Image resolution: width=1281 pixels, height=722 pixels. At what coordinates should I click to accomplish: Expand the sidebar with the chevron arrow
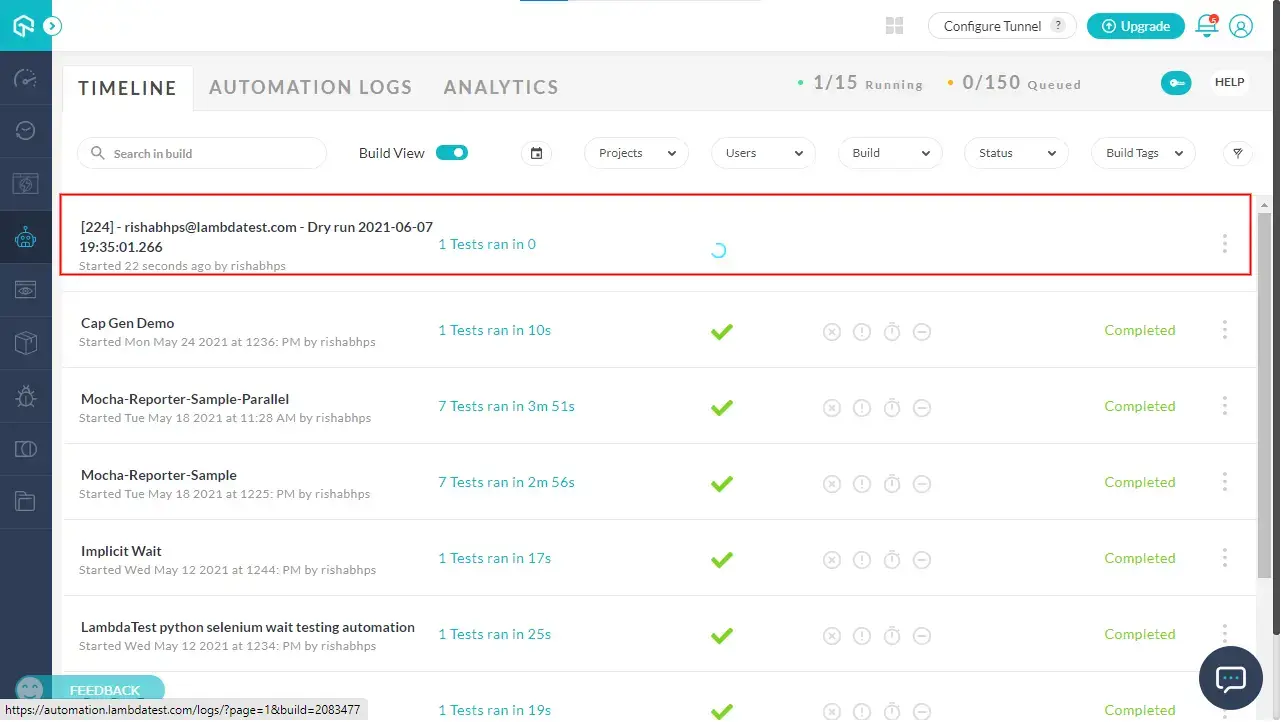click(51, 27)
